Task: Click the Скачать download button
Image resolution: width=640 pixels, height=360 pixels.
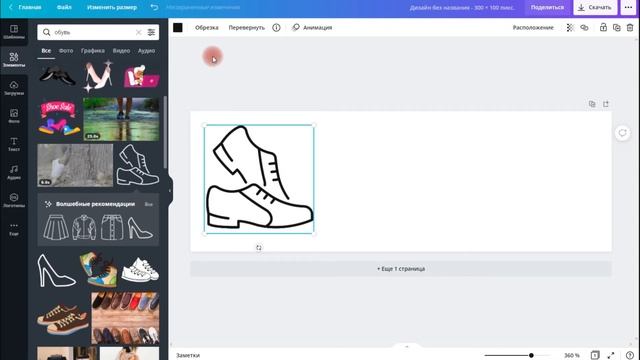Action: click(x=595, y=7)
